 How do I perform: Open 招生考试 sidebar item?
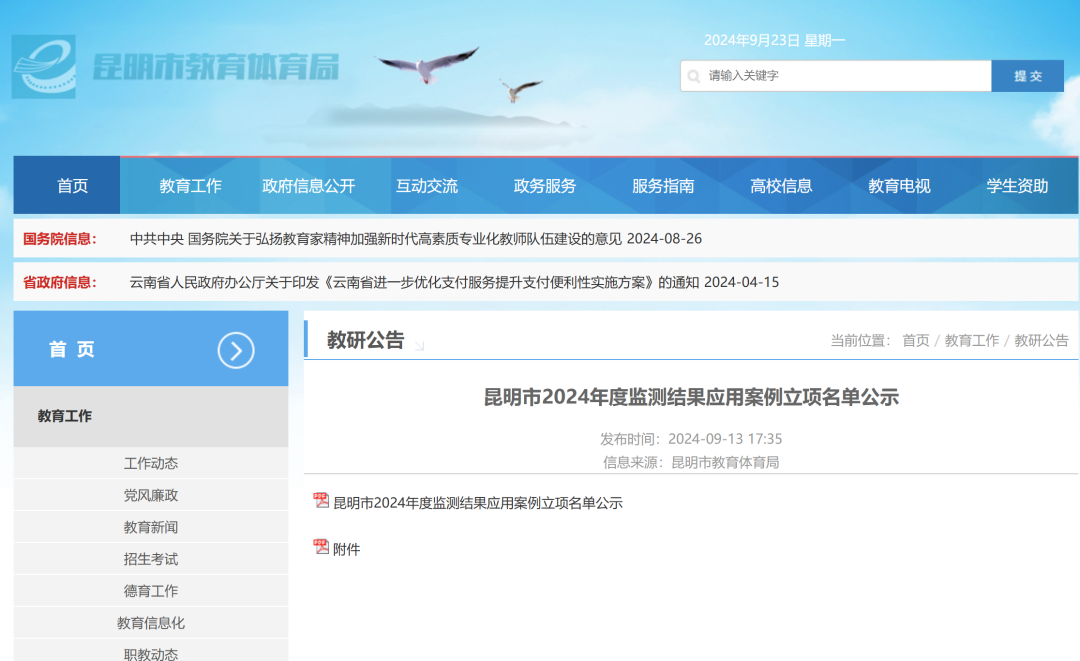pos(151,559)
